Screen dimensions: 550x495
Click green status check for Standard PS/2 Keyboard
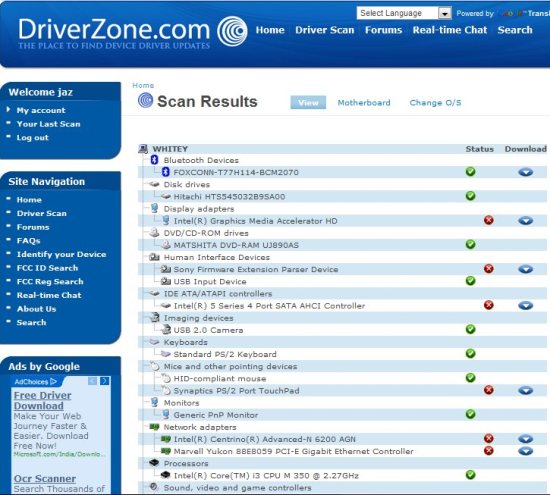coord(470,353)
